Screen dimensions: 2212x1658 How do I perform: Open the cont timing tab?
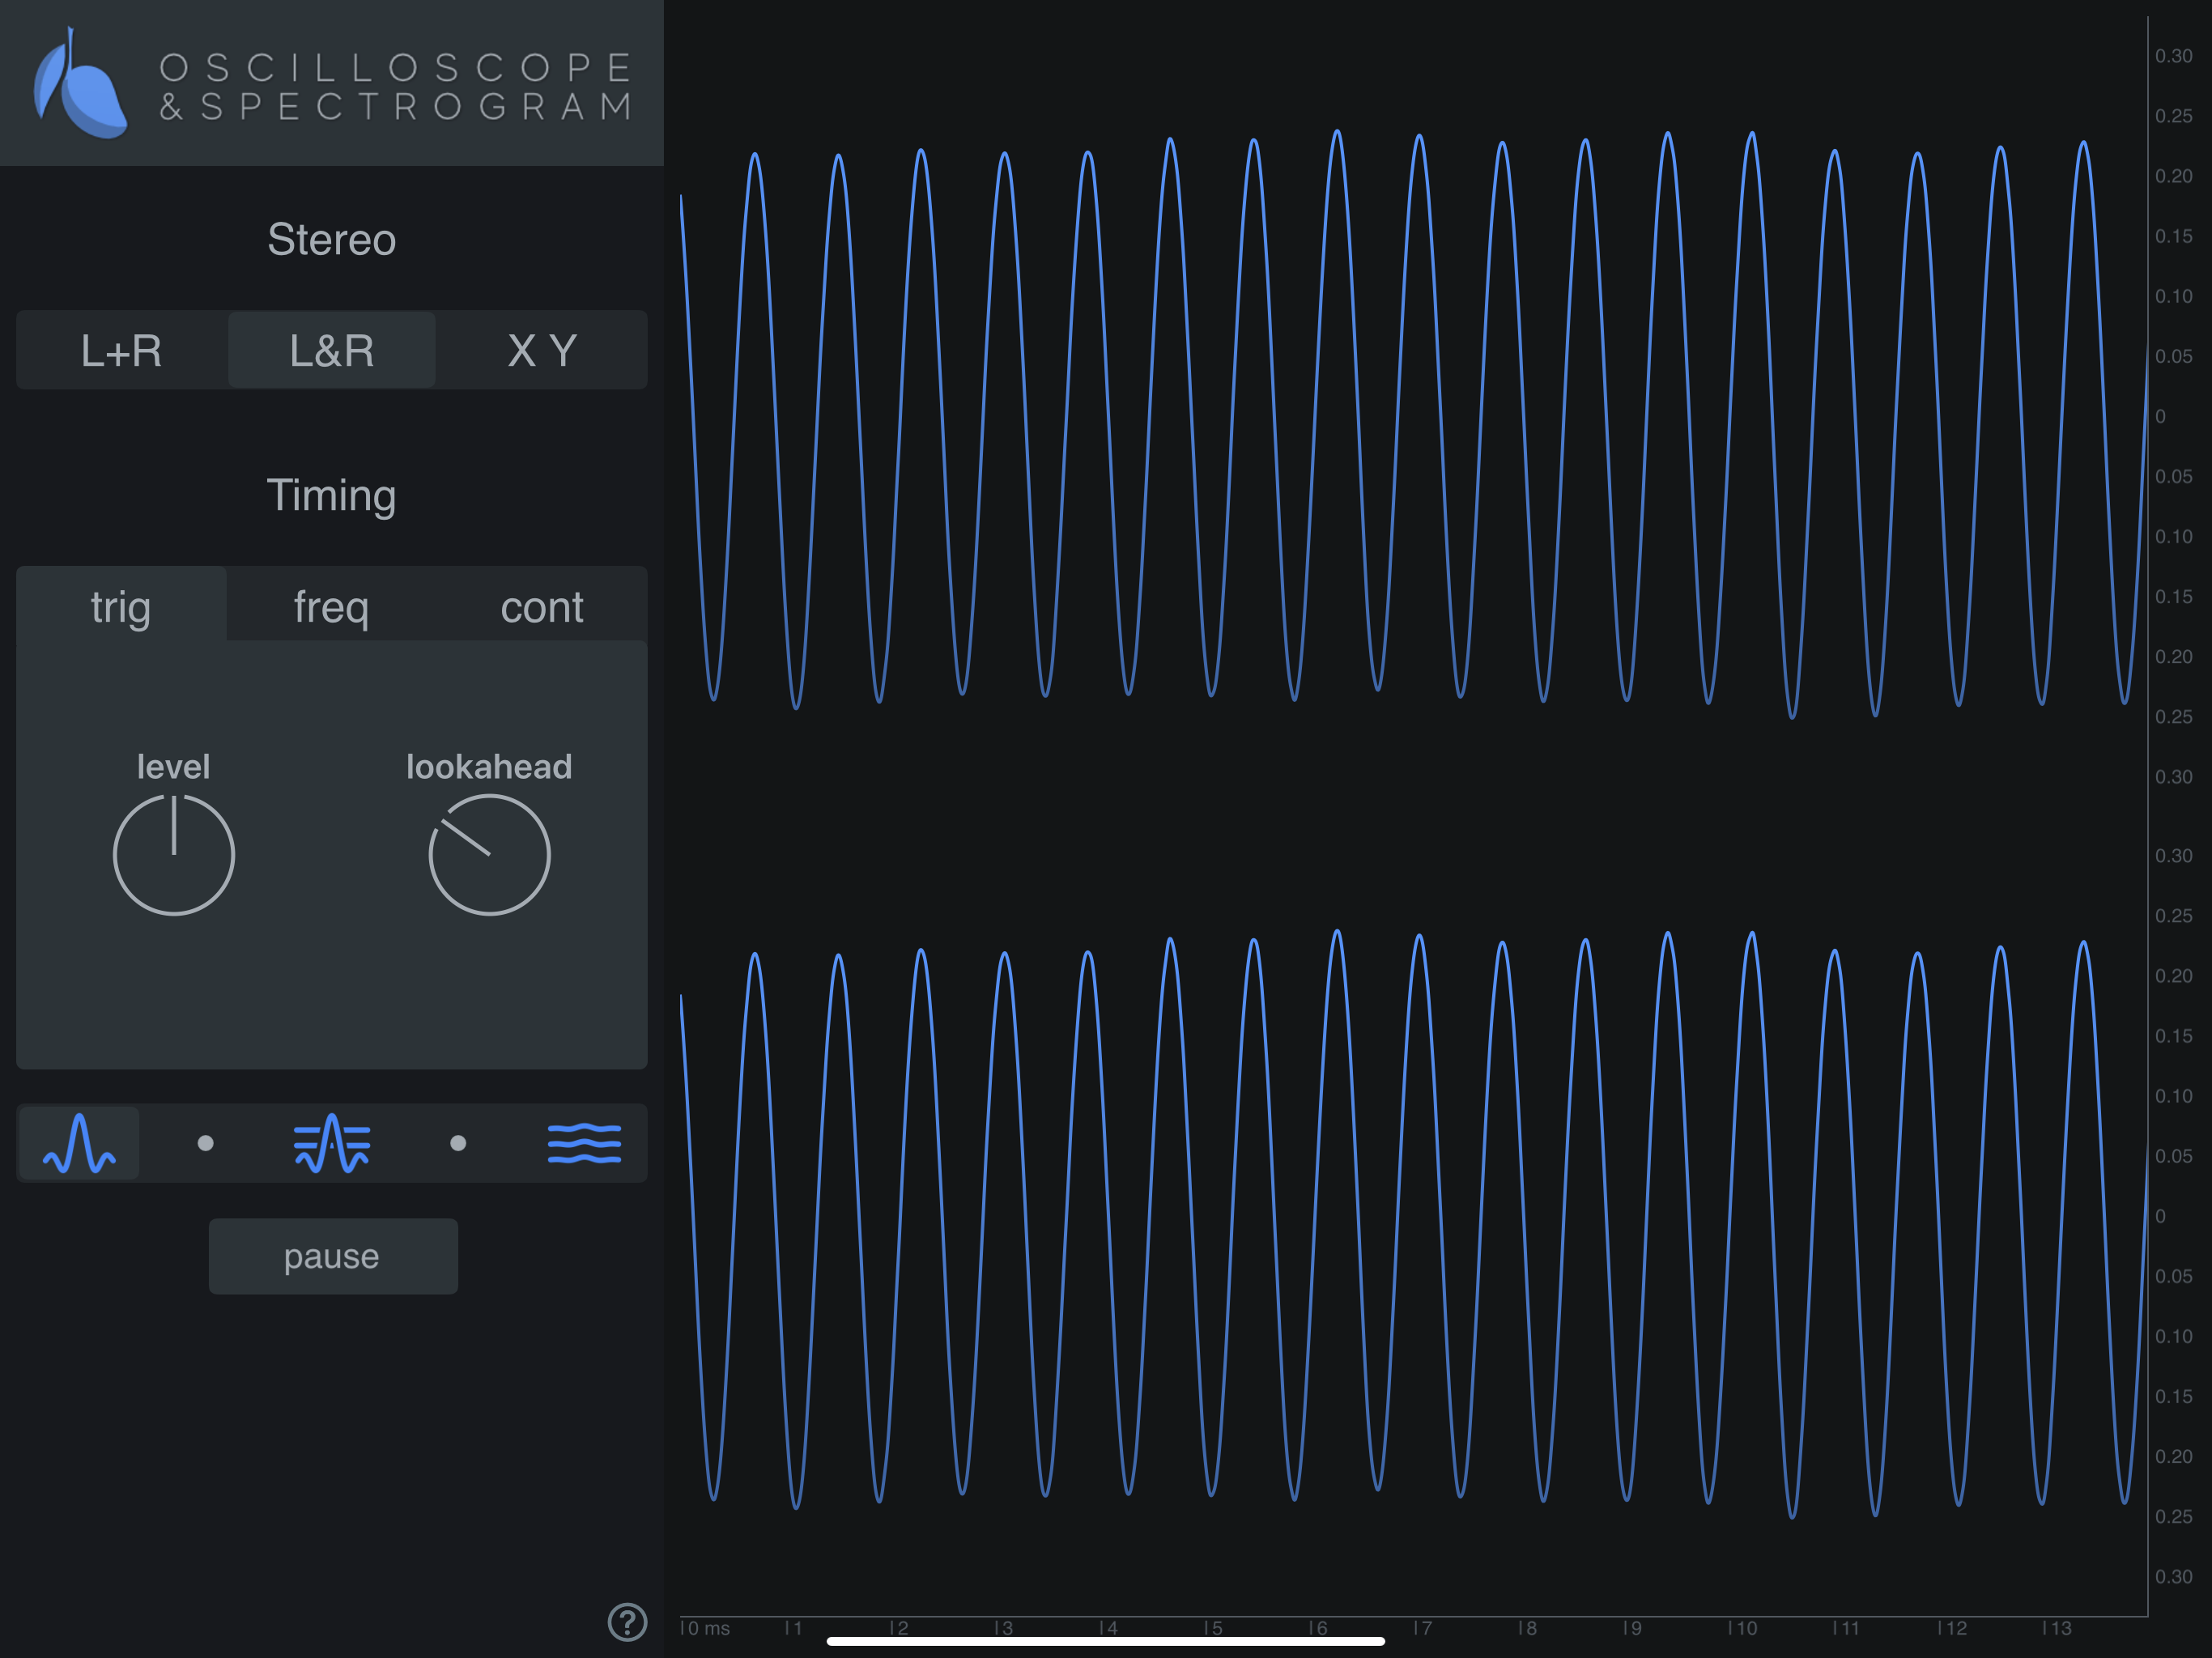coord(542,606)
